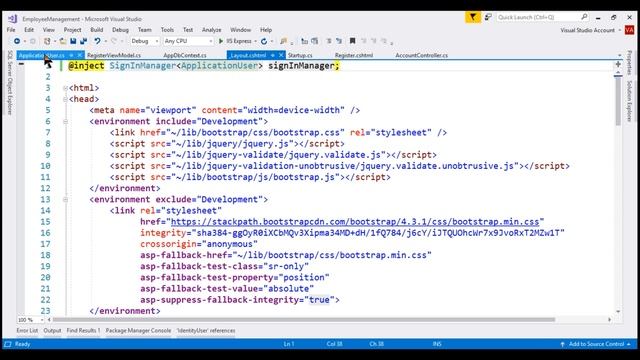Click the Navigate Backward toolbar icon
The height and width of the screenshot is (360, 640).
tap(17, 41)
